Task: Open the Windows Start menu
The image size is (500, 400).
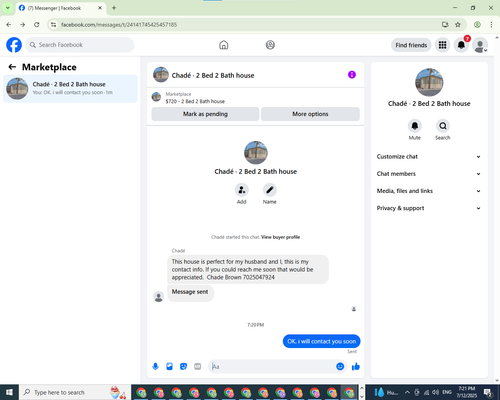Action: point(9,392)
